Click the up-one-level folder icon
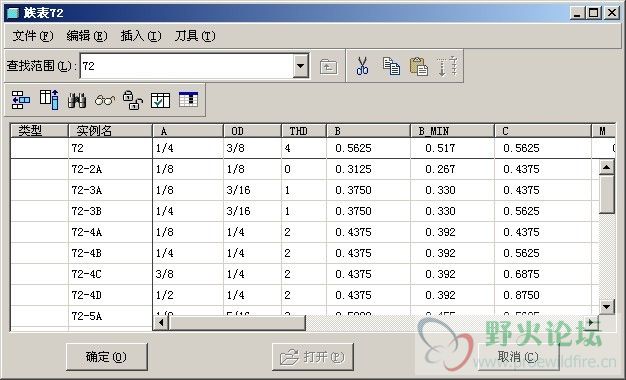Screen dimensions: 626x380 point(328,66)
